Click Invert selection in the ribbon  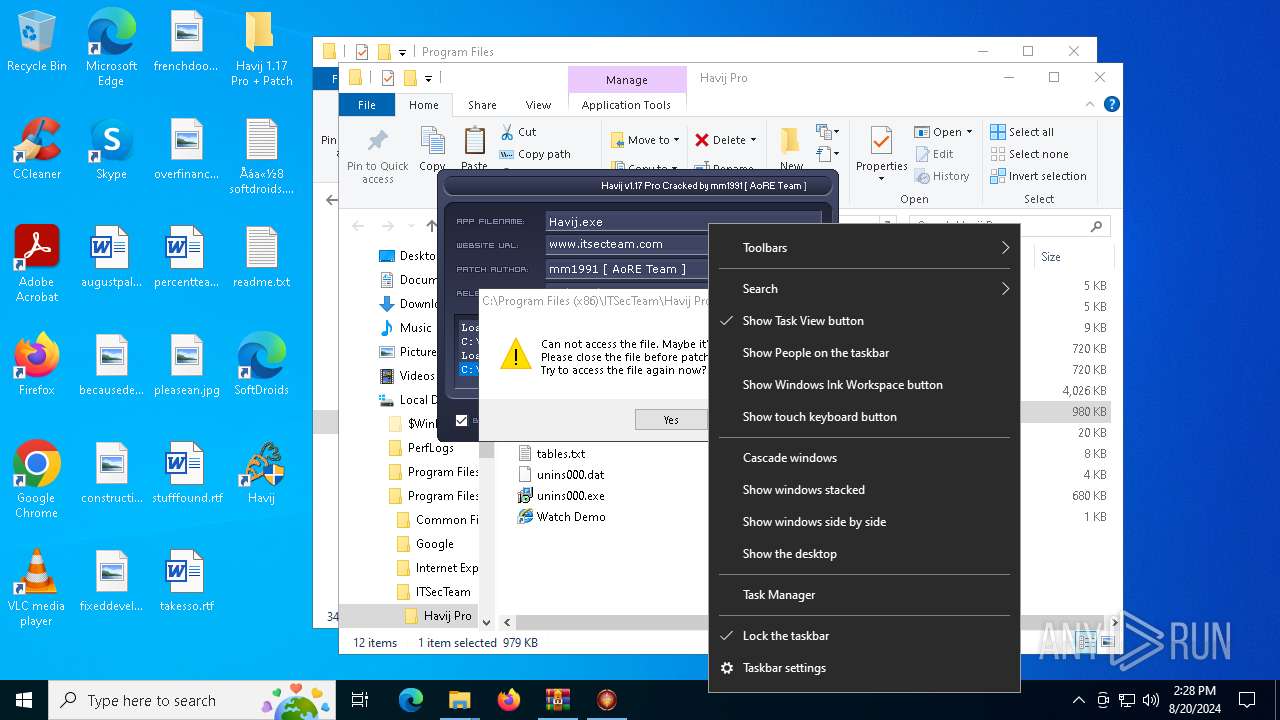tap(1037, 176)
